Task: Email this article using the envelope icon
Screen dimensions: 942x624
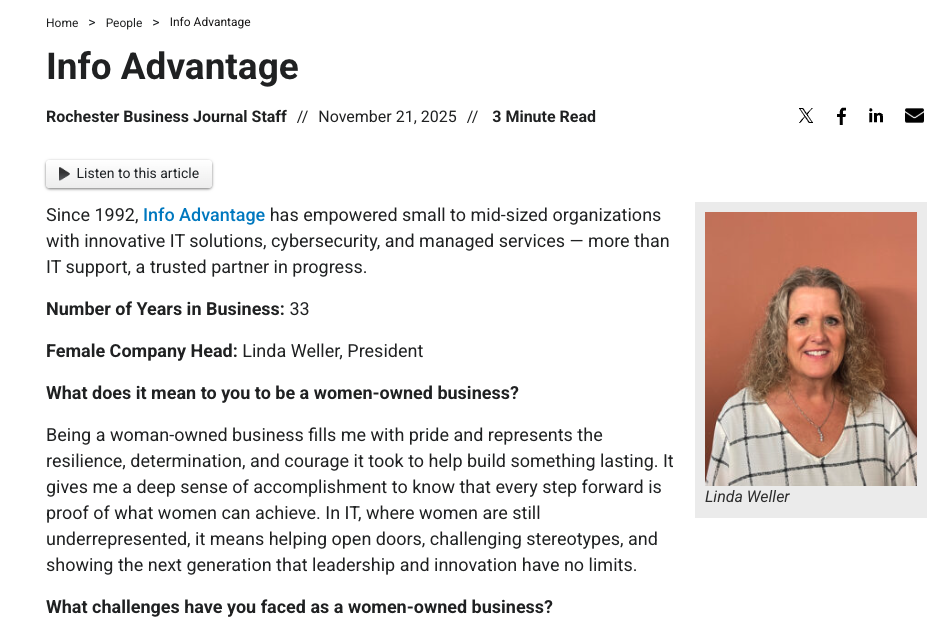Action: (914, 116)
